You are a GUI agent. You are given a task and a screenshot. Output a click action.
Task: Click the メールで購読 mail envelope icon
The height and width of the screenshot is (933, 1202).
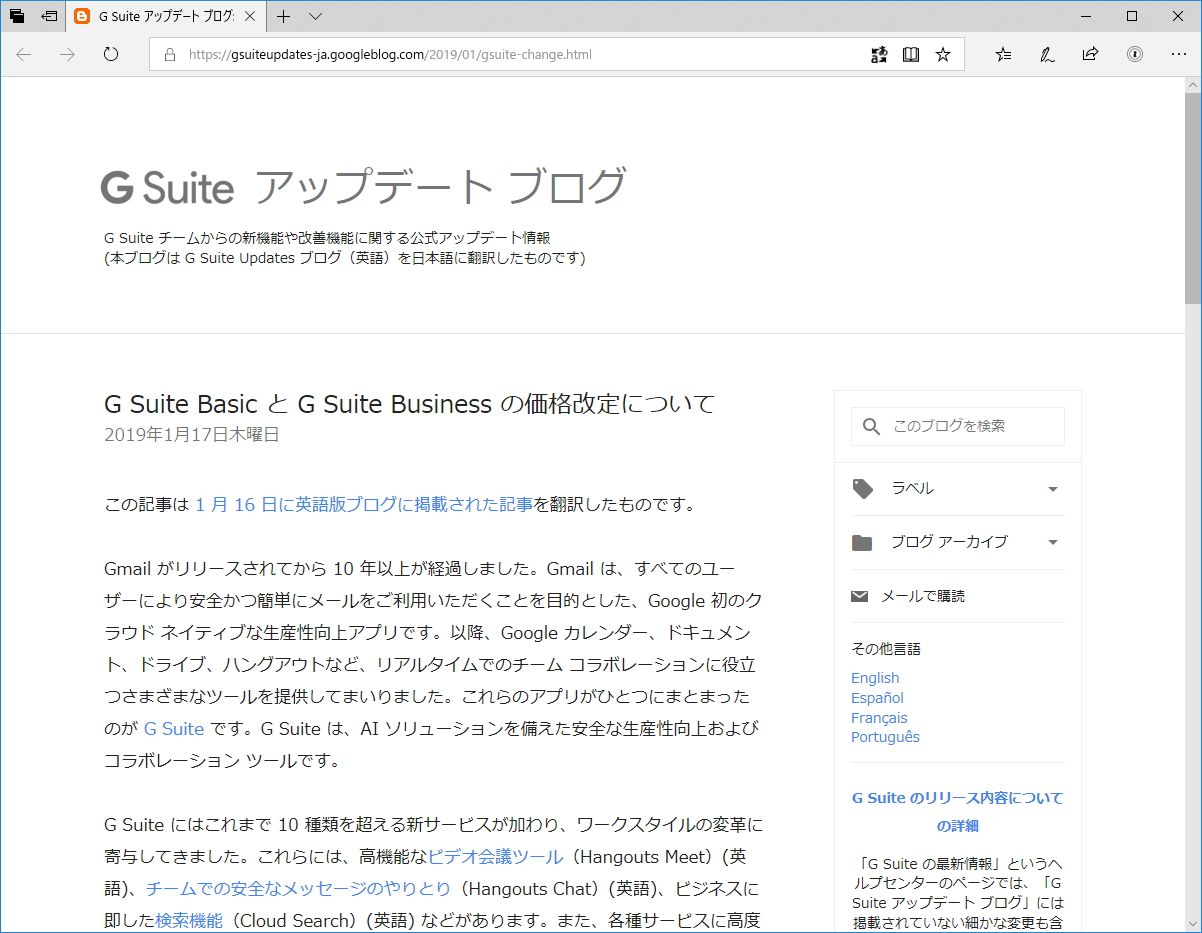[x=860, y=595]
